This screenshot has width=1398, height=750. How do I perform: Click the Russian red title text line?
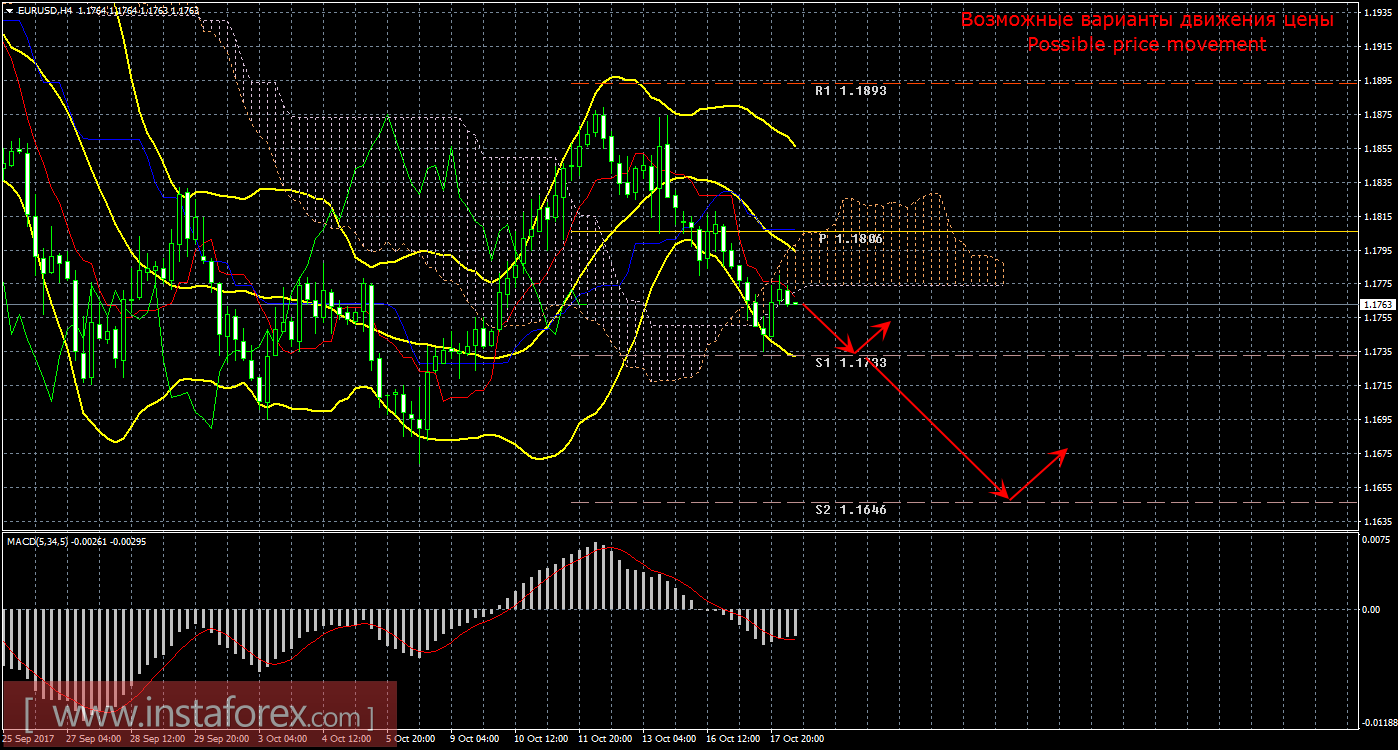[x=1146, y=20]
